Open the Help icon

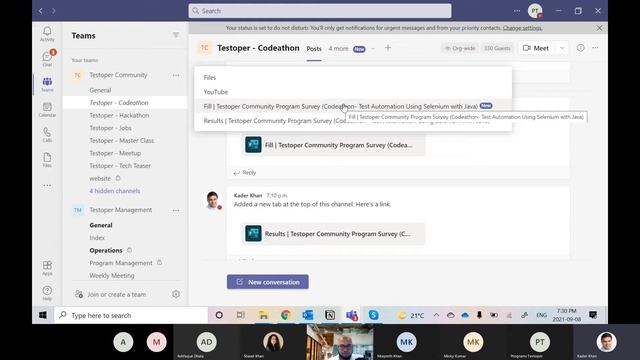(x=47, y=293)
